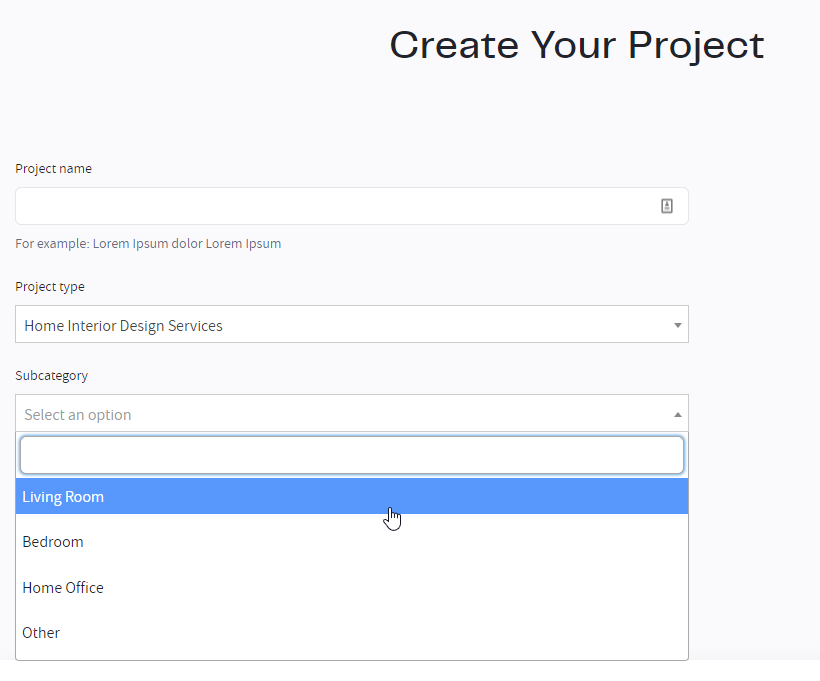Screen dimensions: 820x681
Task: Click the 'Home Interior Design Services' selected value
Action: [x=123, y=326]
